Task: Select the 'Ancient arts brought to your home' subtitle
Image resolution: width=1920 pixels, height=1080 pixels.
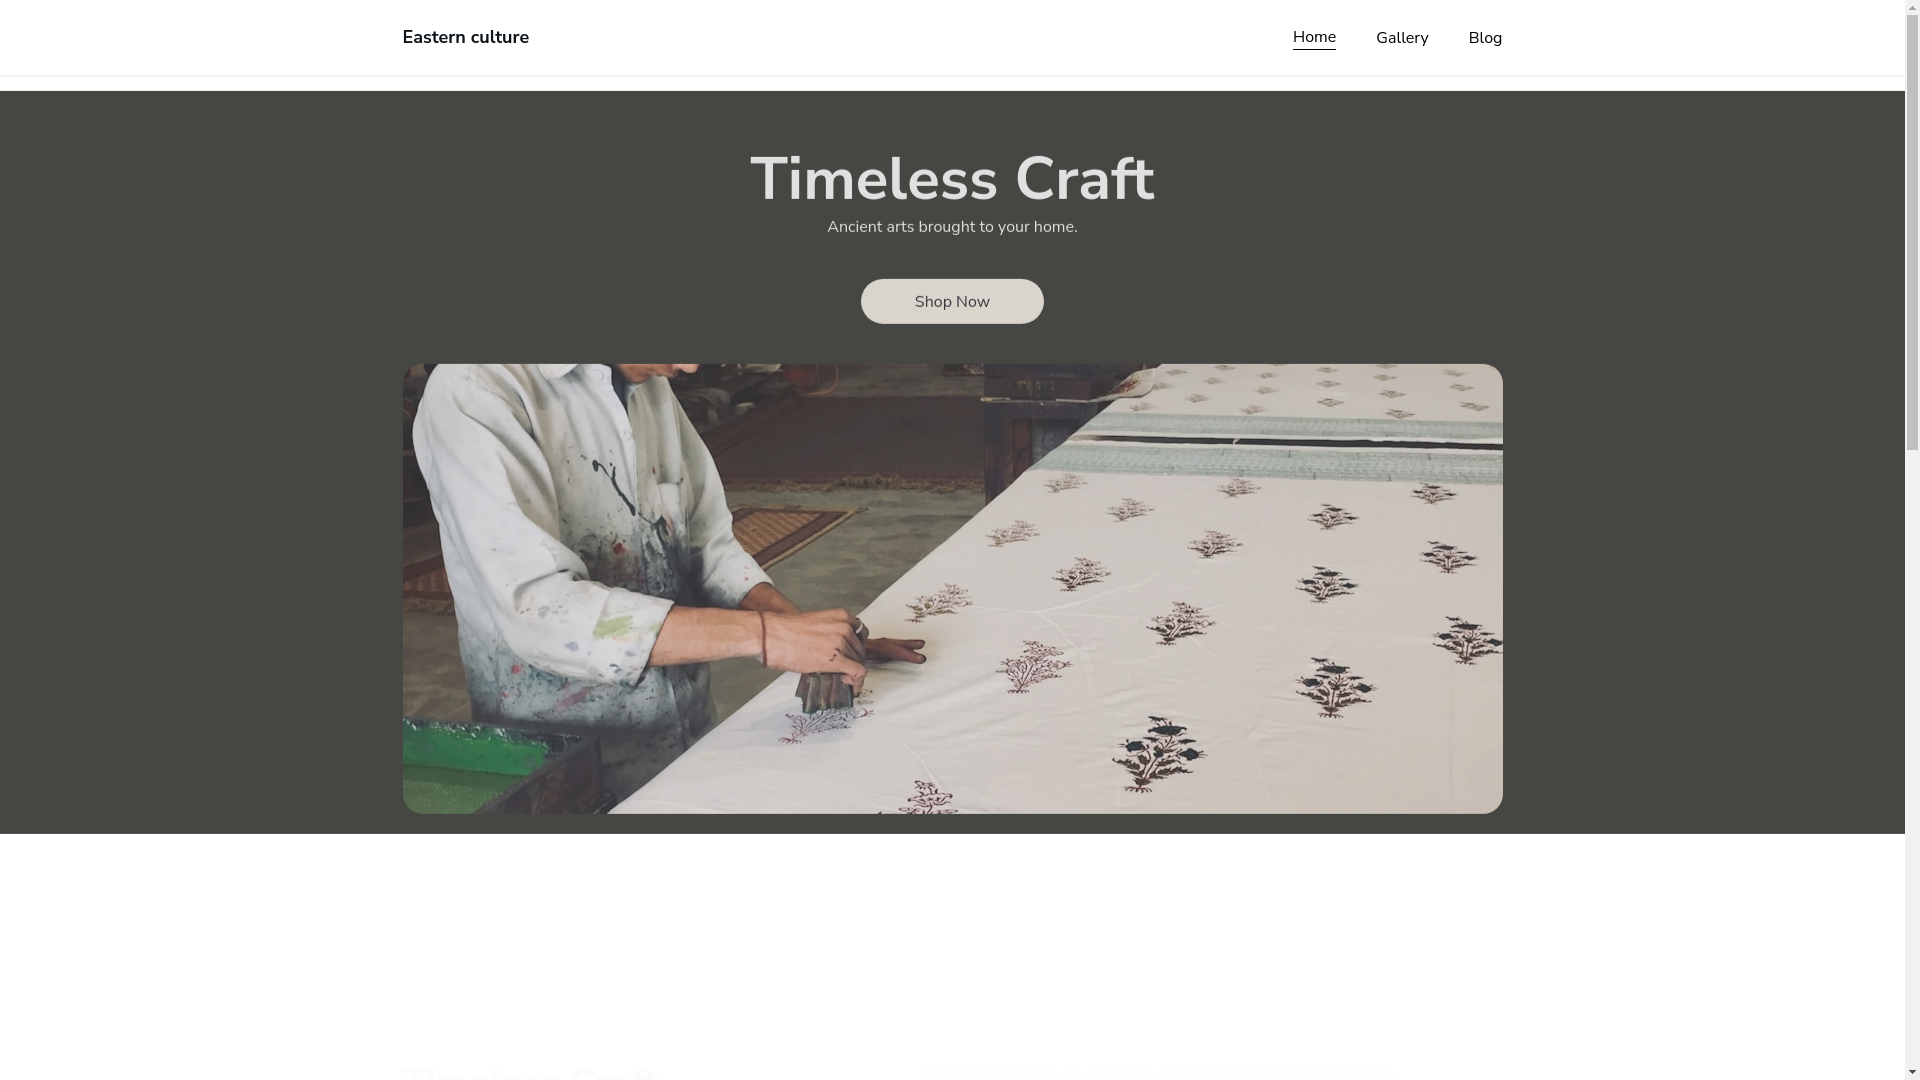Action: (x=952, y=227)
